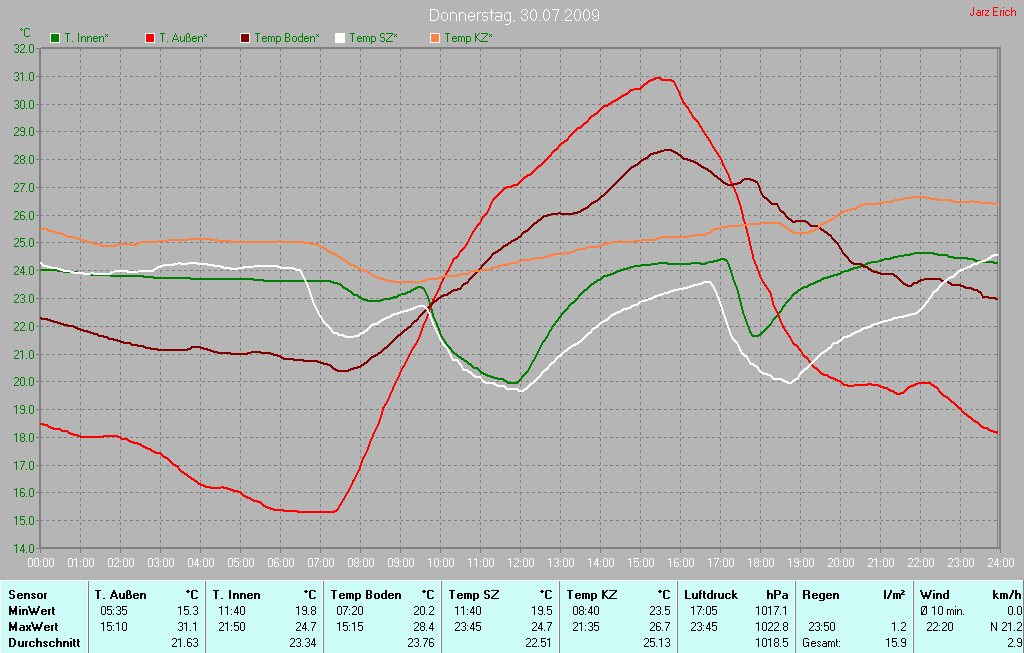Select the T. Innen* legend label

86,38
